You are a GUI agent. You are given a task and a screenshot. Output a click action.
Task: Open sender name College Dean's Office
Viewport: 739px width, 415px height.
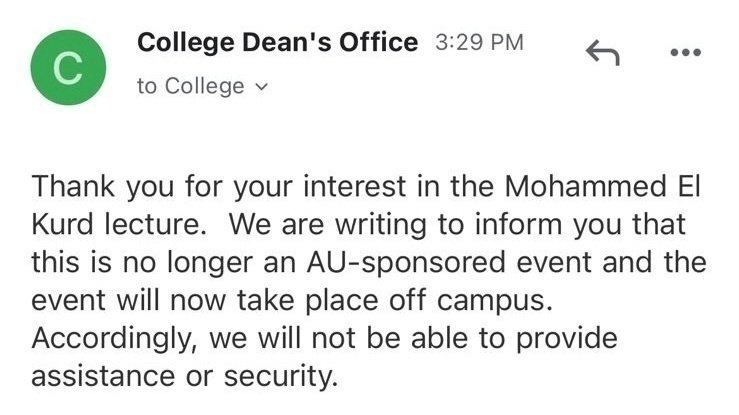(277, 43)
